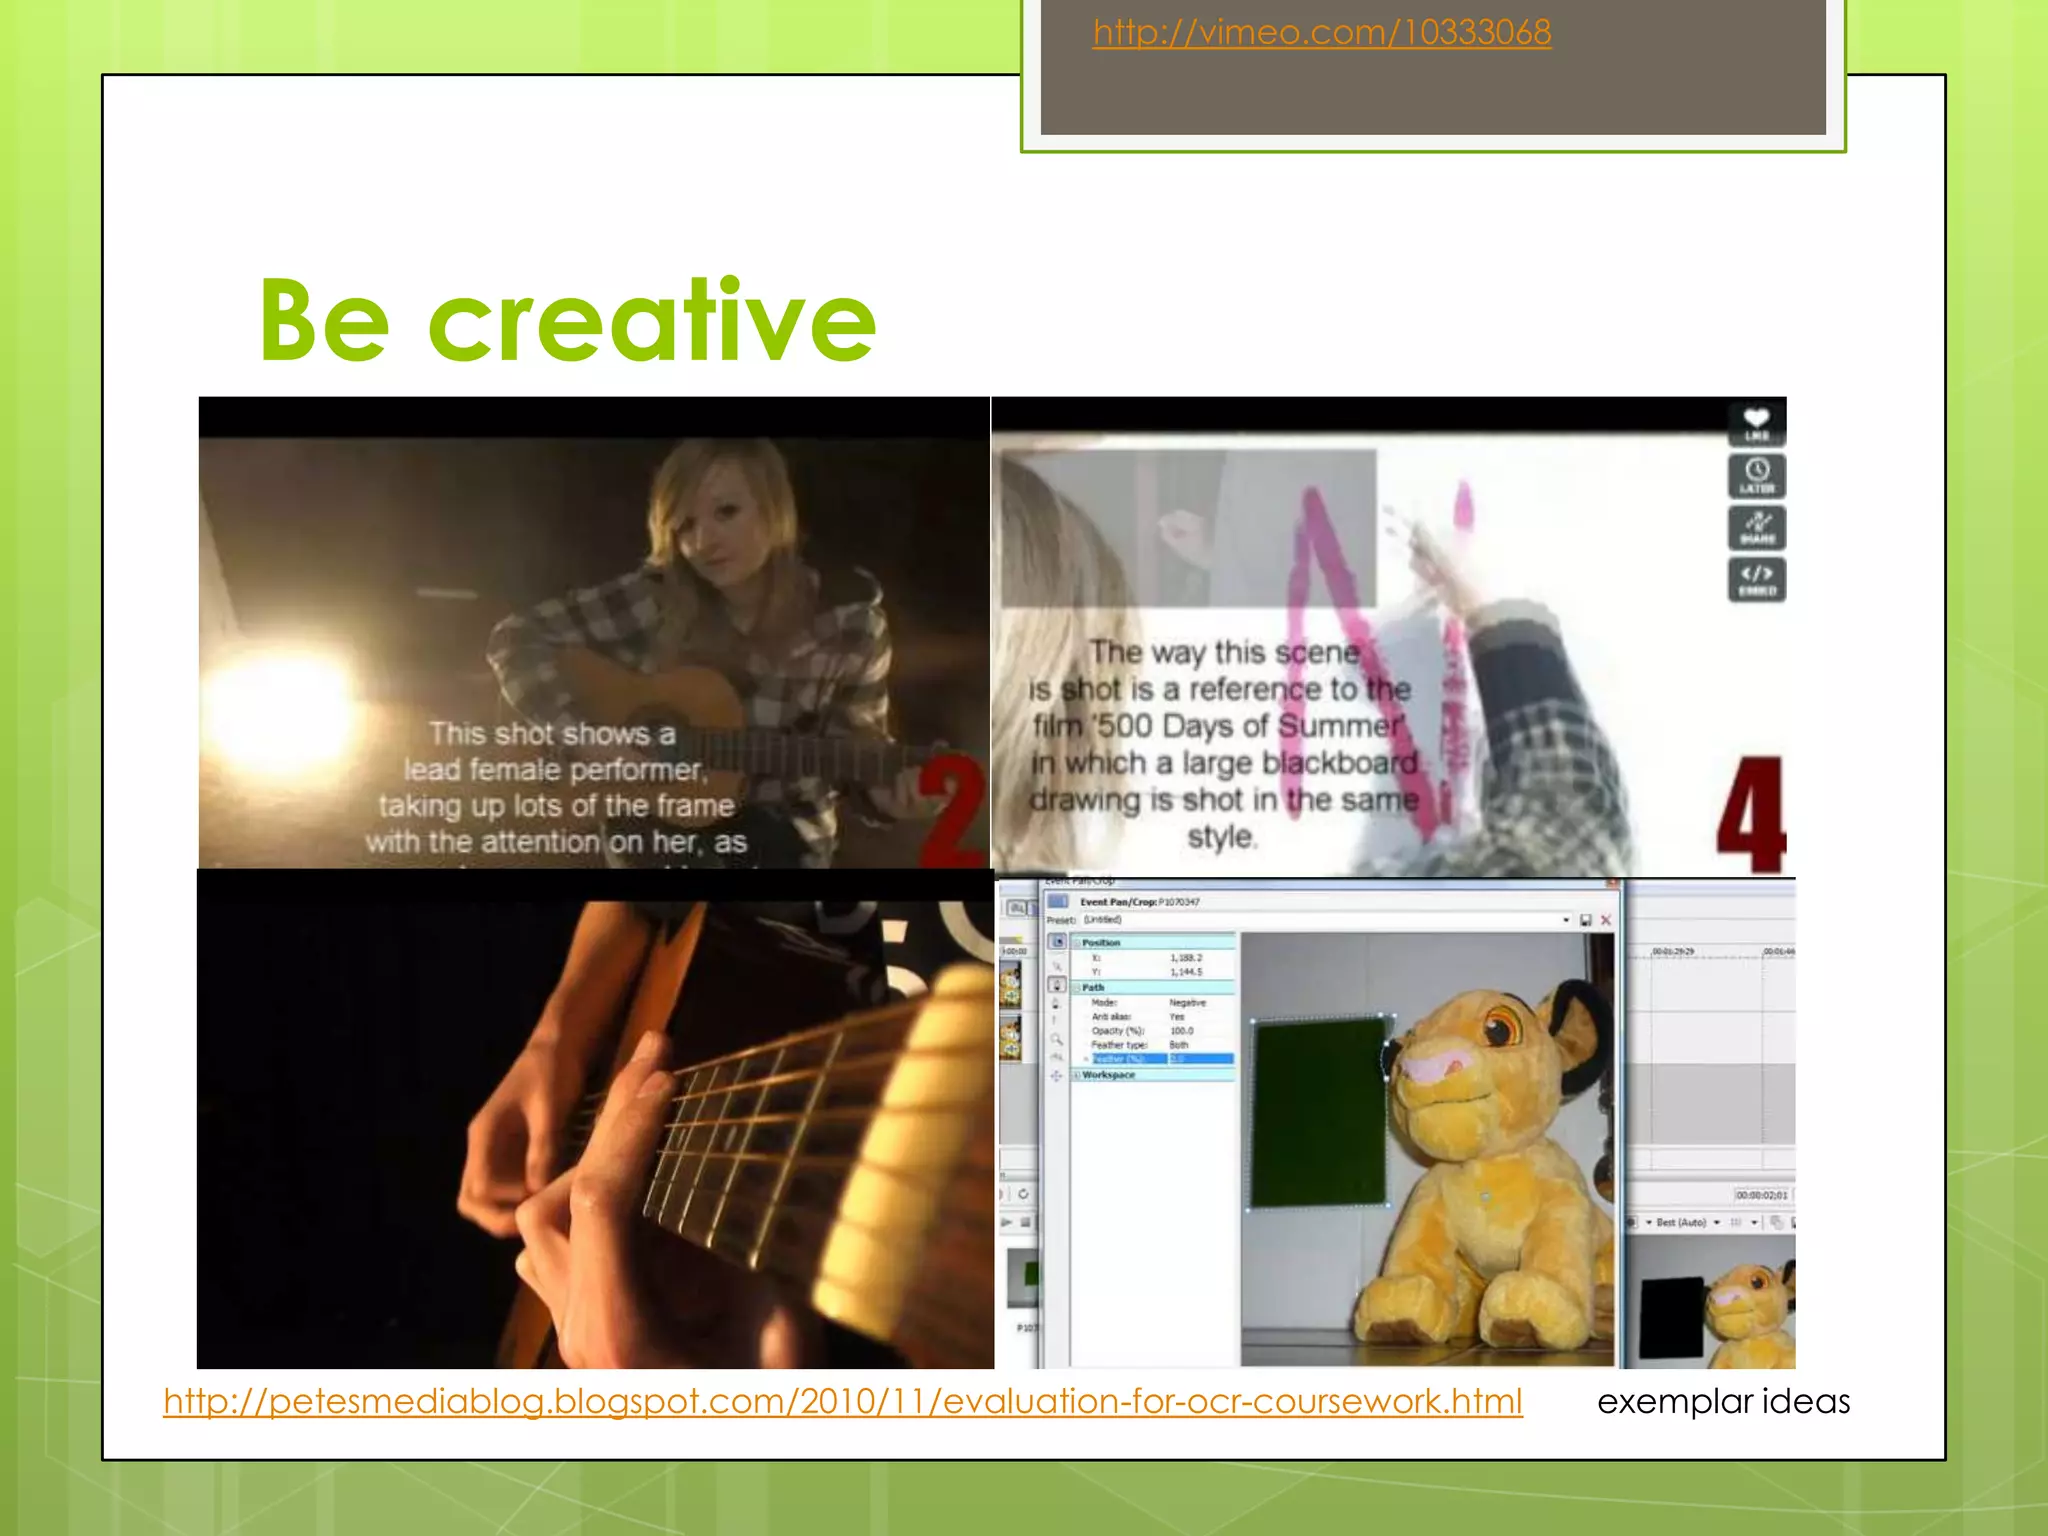Click the move crosshair tool in Pan/Crop sidebar
Image resolution: width=2048 pixels, height=1536 pixels.
[x=1056, y=1076]
